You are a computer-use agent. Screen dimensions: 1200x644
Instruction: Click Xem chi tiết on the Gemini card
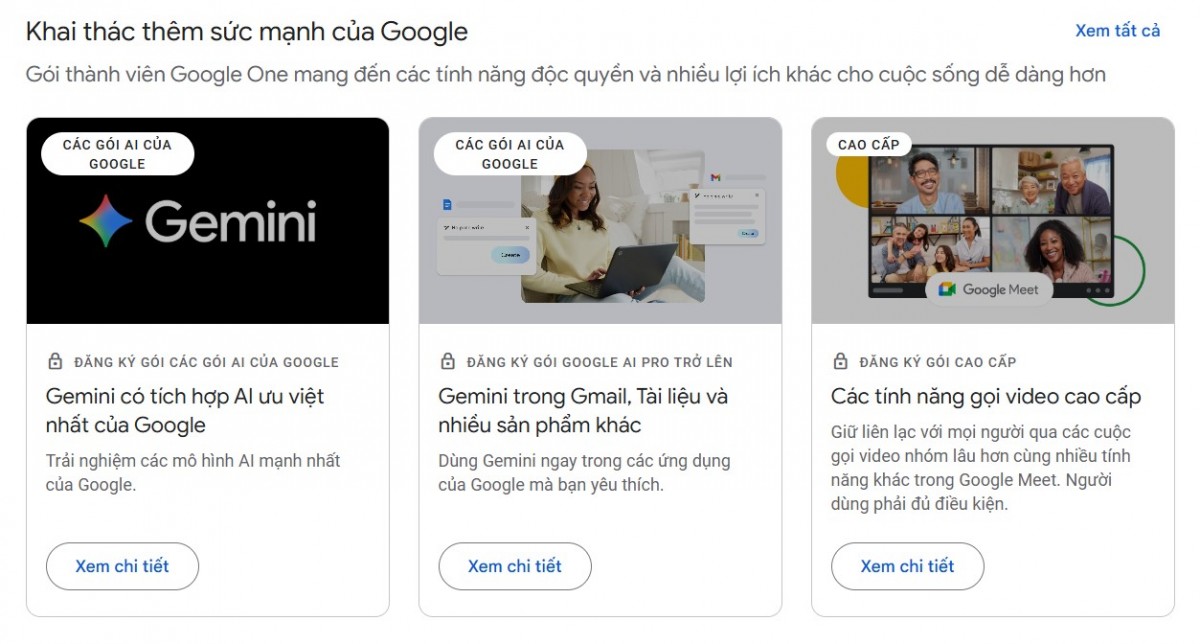pyautogui.click(x=122, y=566)
